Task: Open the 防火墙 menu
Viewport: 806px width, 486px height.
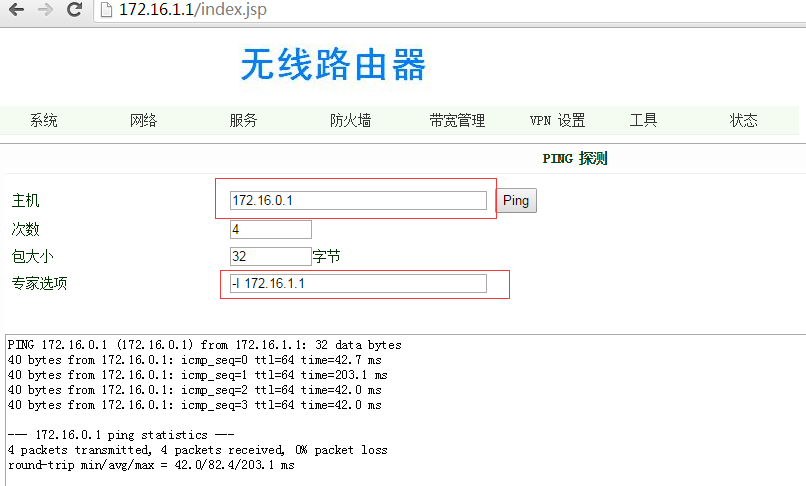Action: click(x=351, y=121)
